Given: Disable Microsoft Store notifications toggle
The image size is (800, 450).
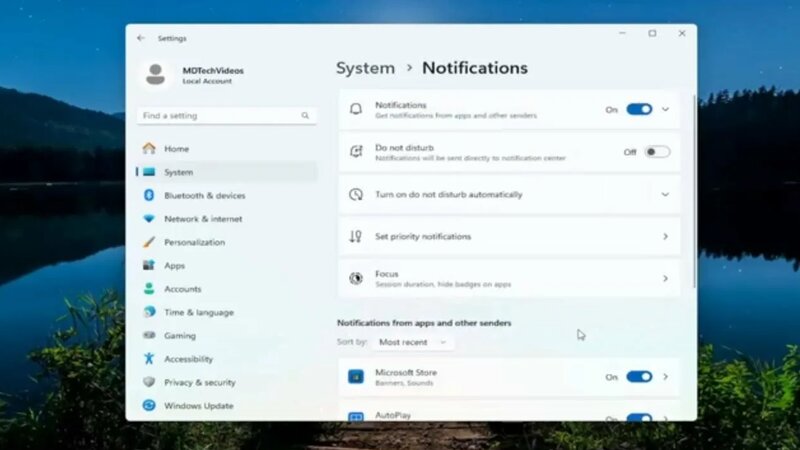Looking at the screenshot, I should [x=639, y=377].
